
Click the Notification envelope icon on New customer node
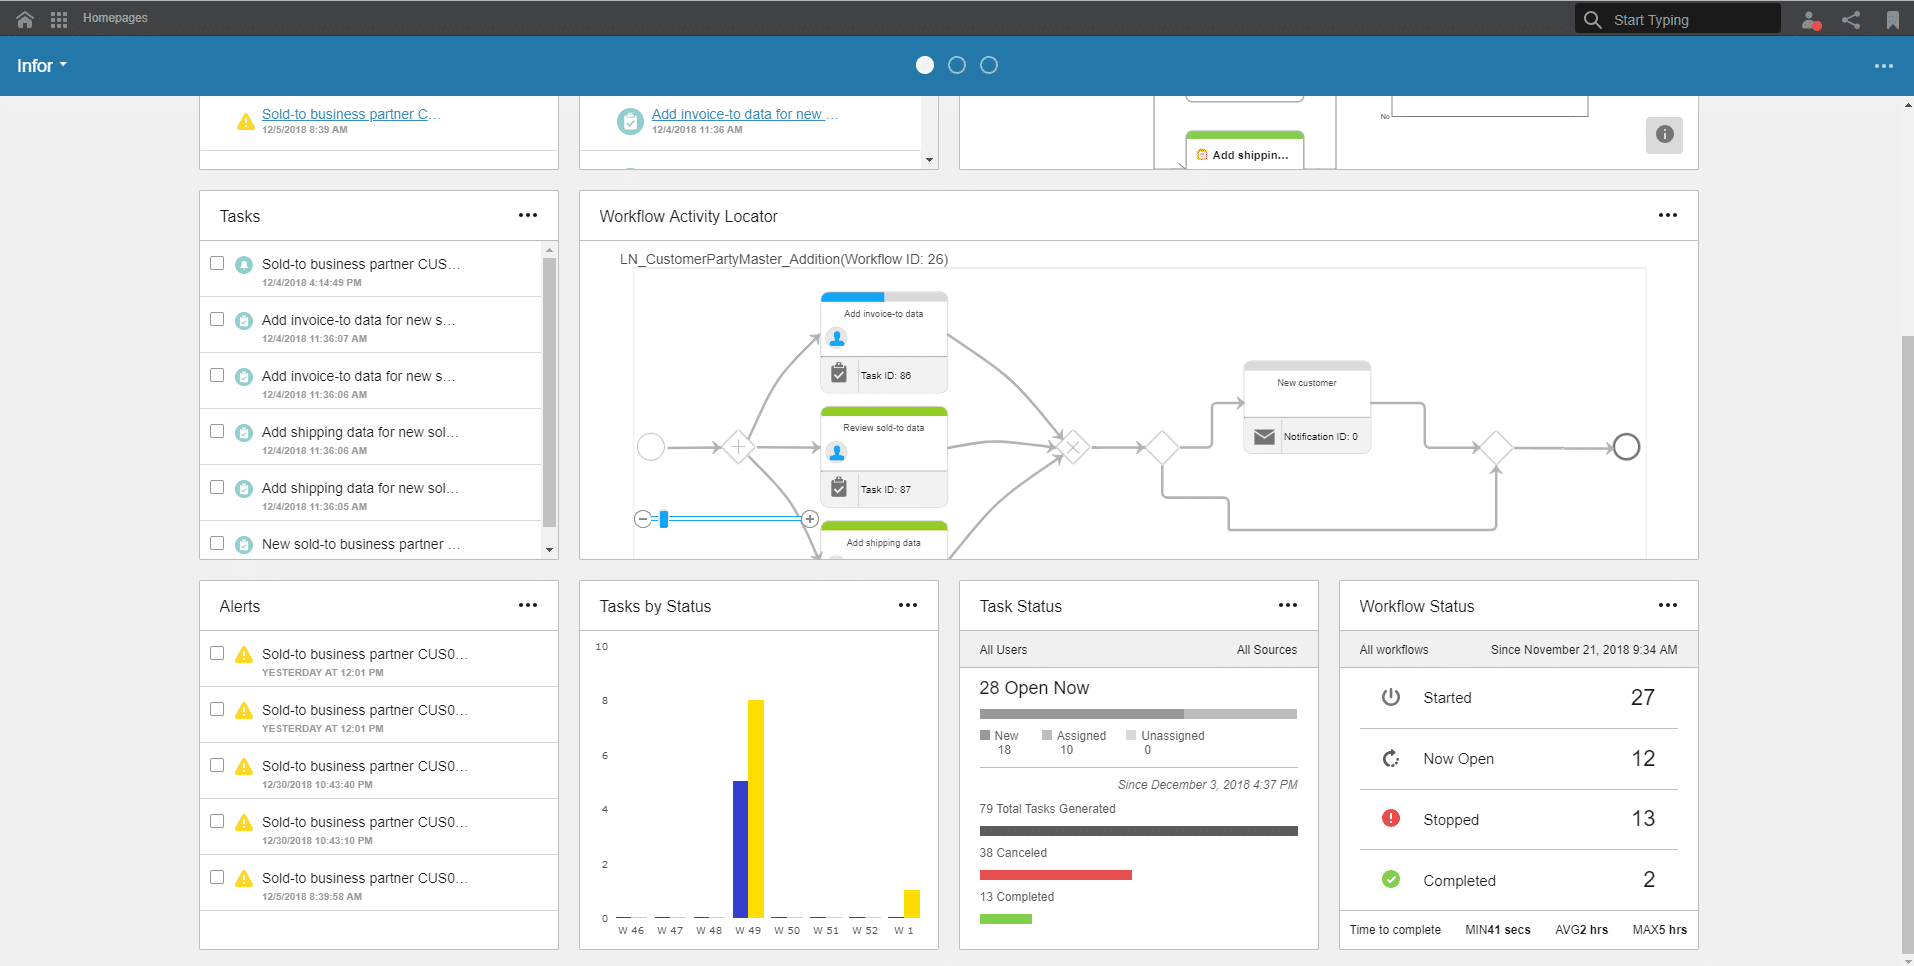(1264, 435)
